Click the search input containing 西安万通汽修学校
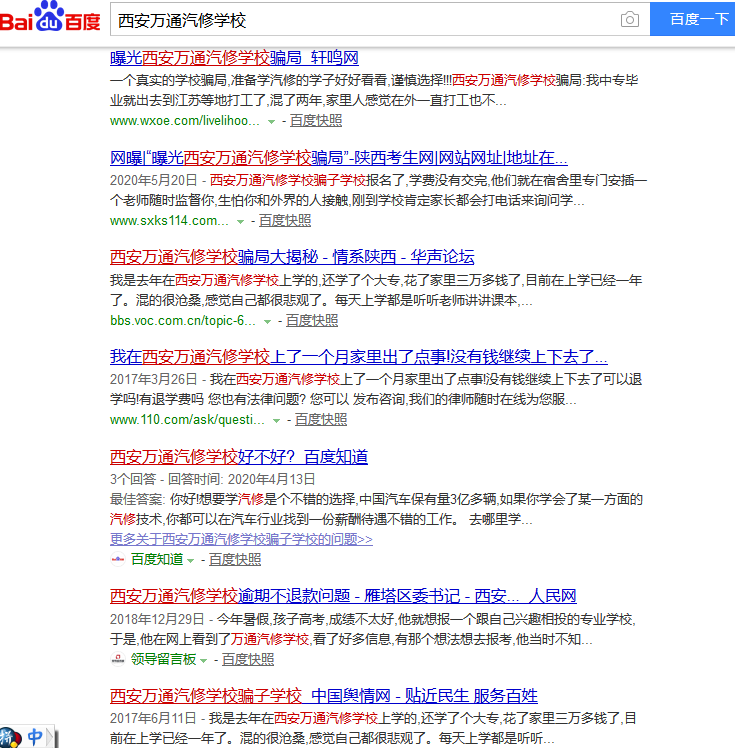The height and width of the screenshot is (748, 735). [x=360, y=20]
